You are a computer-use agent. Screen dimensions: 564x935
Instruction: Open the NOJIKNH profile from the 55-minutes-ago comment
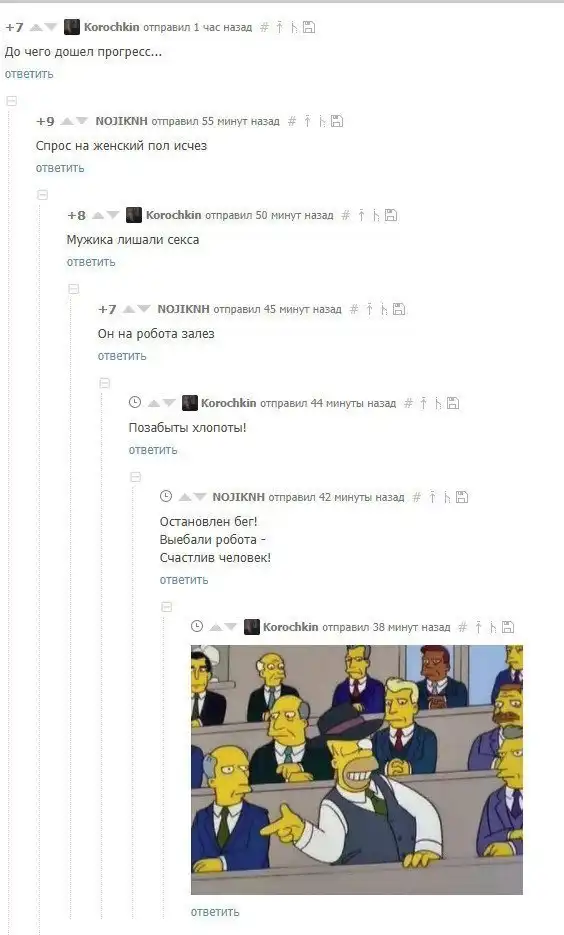[x=122, y=121]
